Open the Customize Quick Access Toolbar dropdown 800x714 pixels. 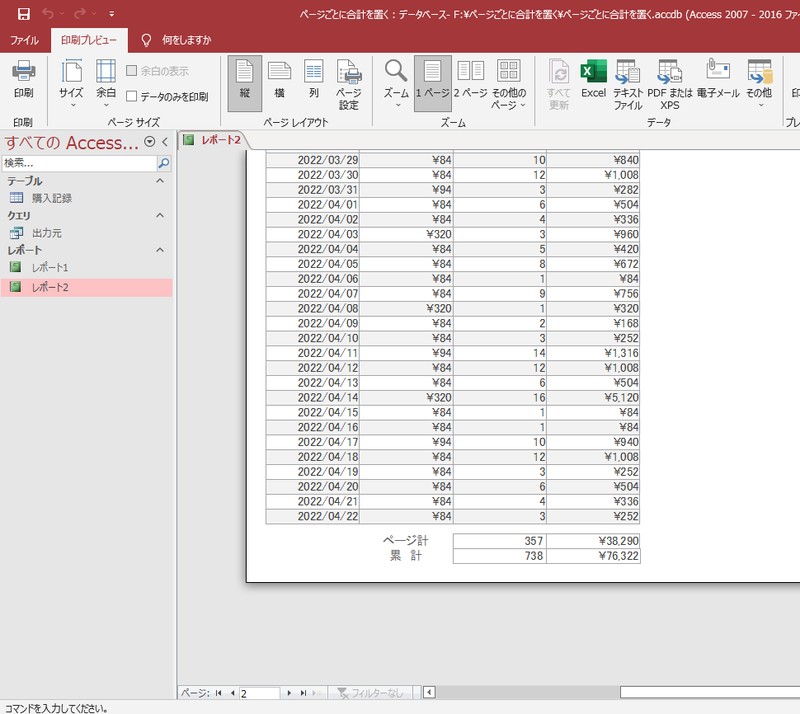pos(112,14)
